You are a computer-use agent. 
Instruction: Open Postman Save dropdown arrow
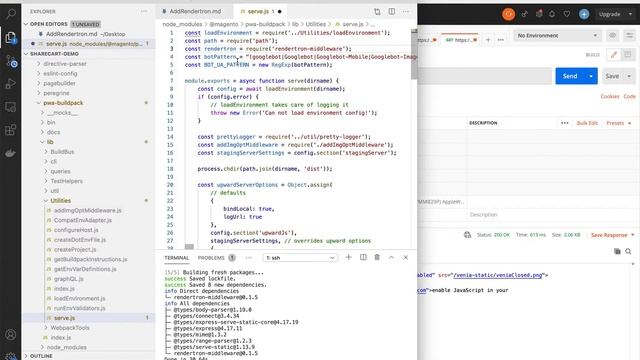click(x=629, y=76)
